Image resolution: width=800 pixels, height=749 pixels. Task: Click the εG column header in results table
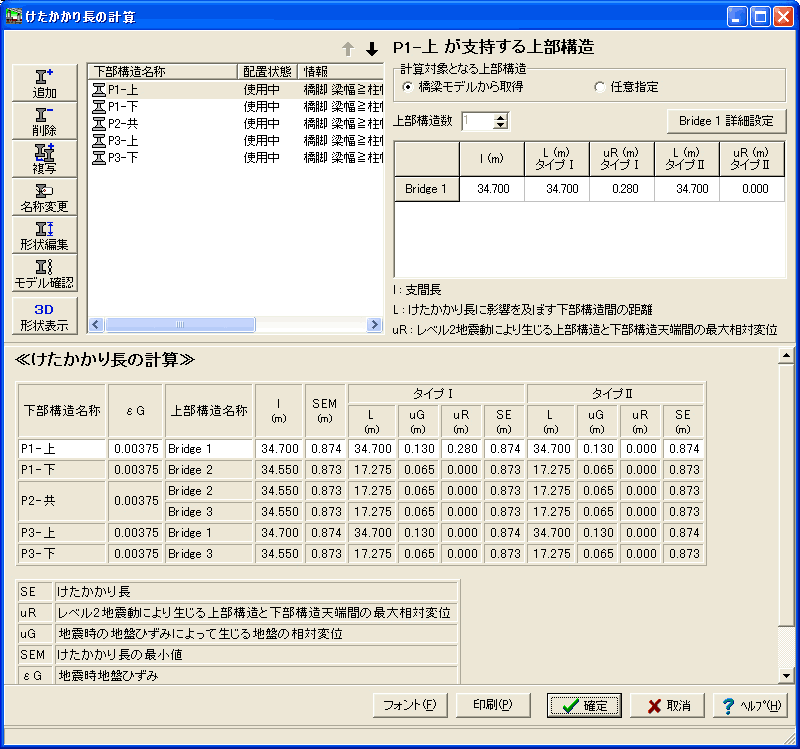point(135,411)
